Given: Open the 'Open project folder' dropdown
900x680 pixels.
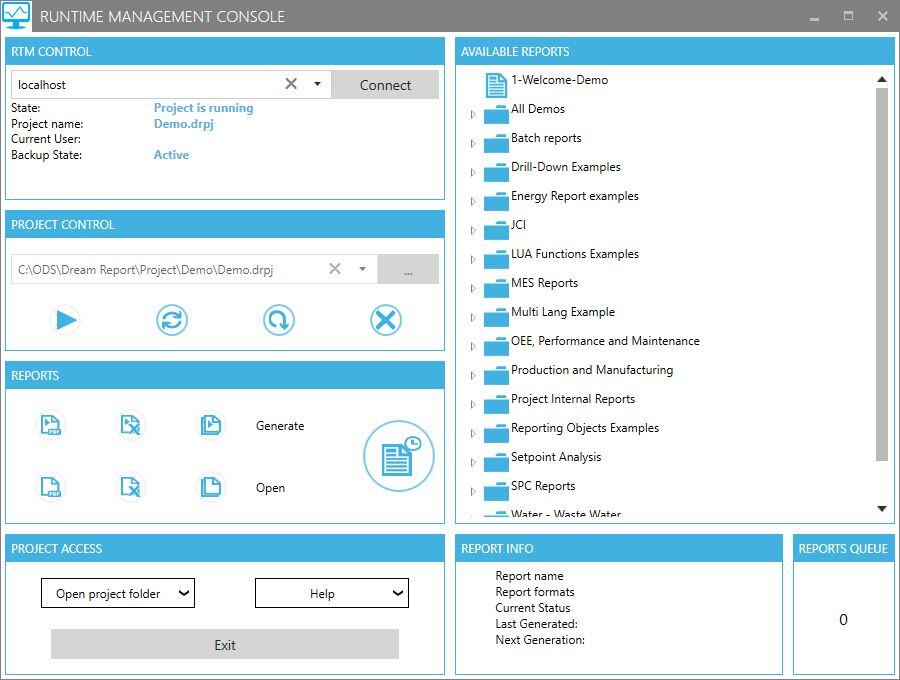Looking at the screenshot, I should 118,593.
